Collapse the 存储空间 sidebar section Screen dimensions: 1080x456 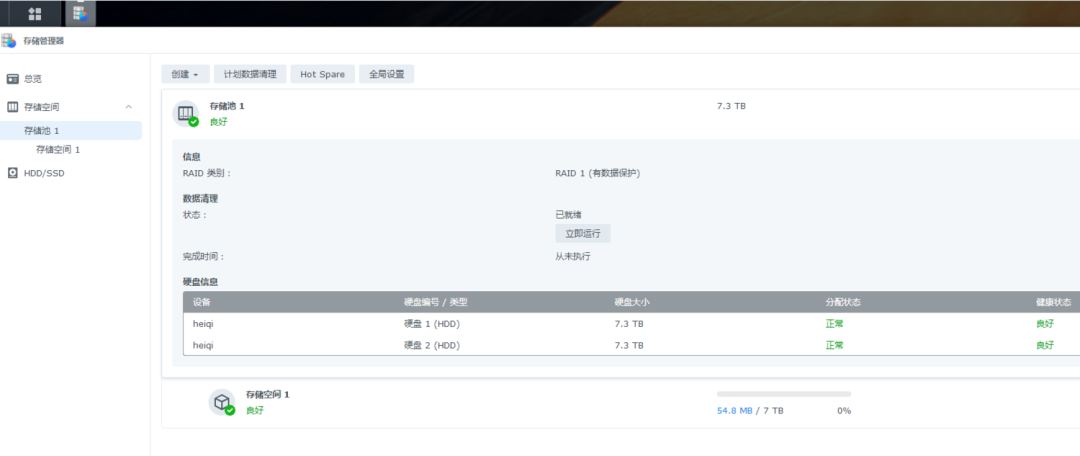[x=128, y=107]
